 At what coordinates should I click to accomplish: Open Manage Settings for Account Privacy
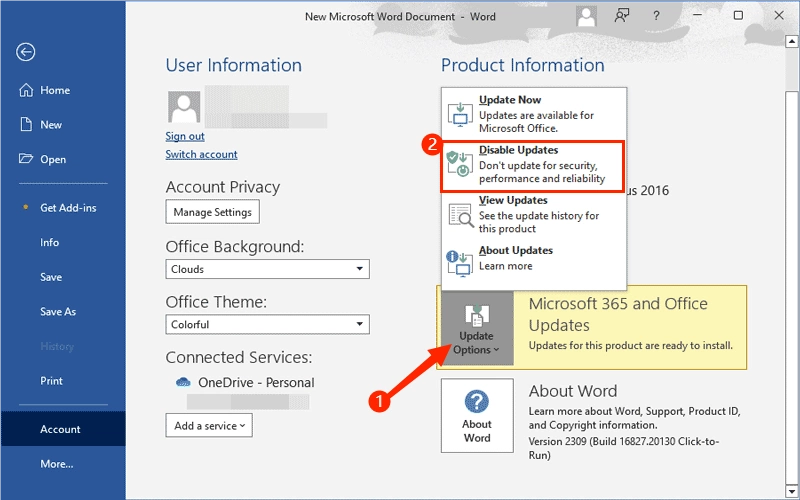212,212
